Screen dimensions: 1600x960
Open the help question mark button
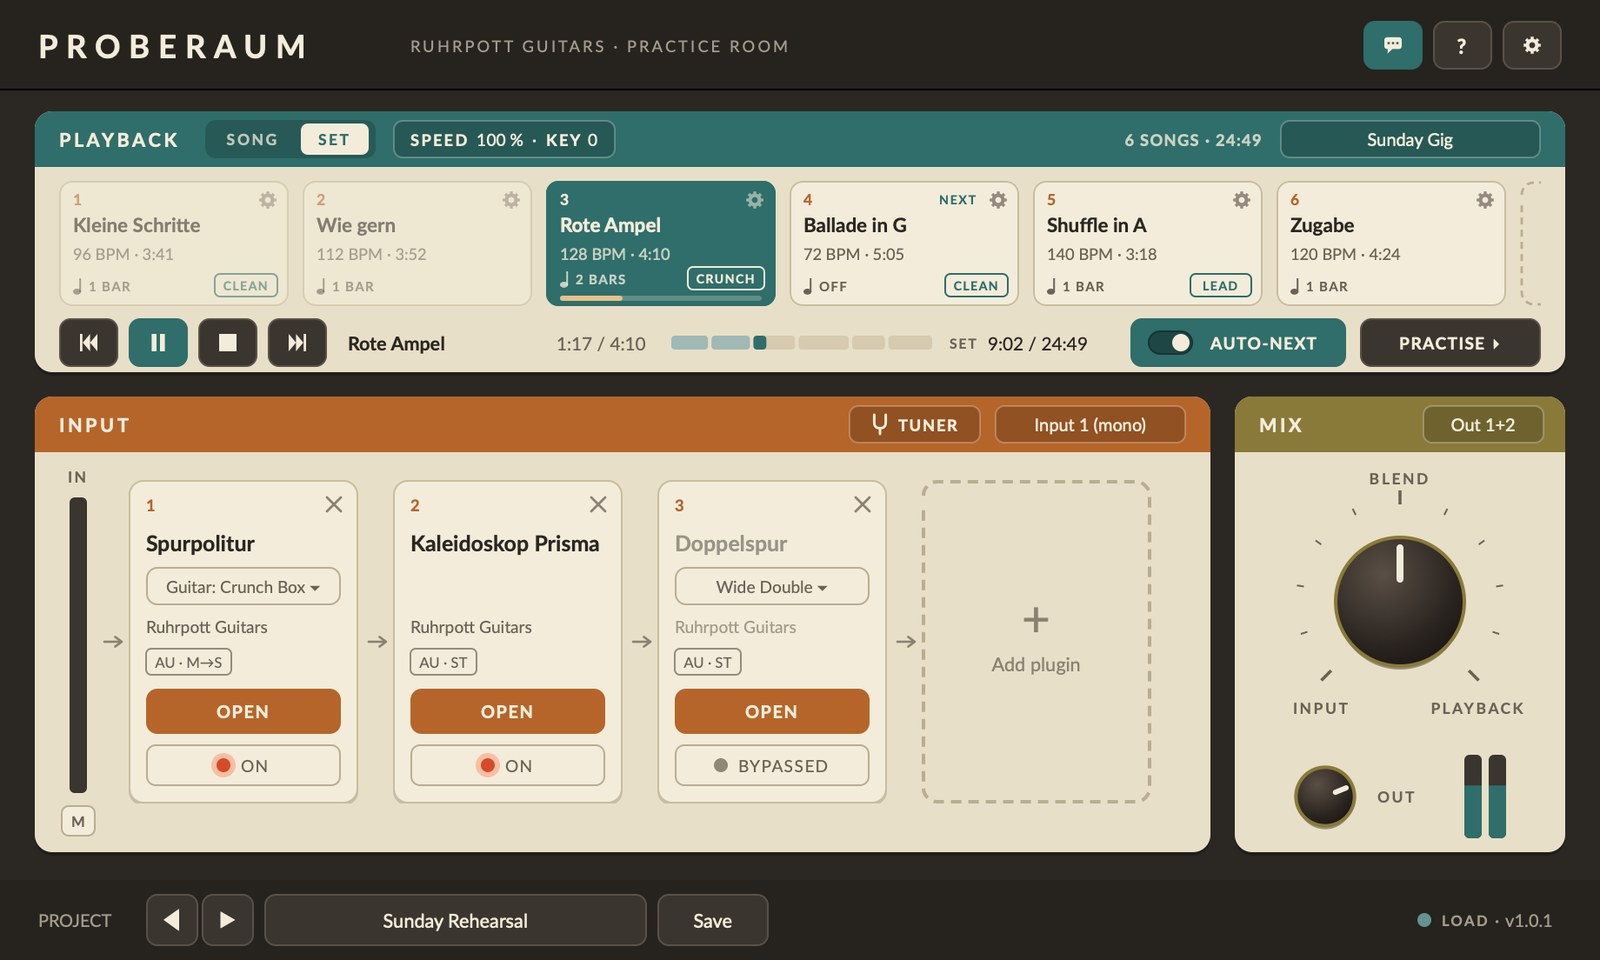click(x=1462, y=45)
